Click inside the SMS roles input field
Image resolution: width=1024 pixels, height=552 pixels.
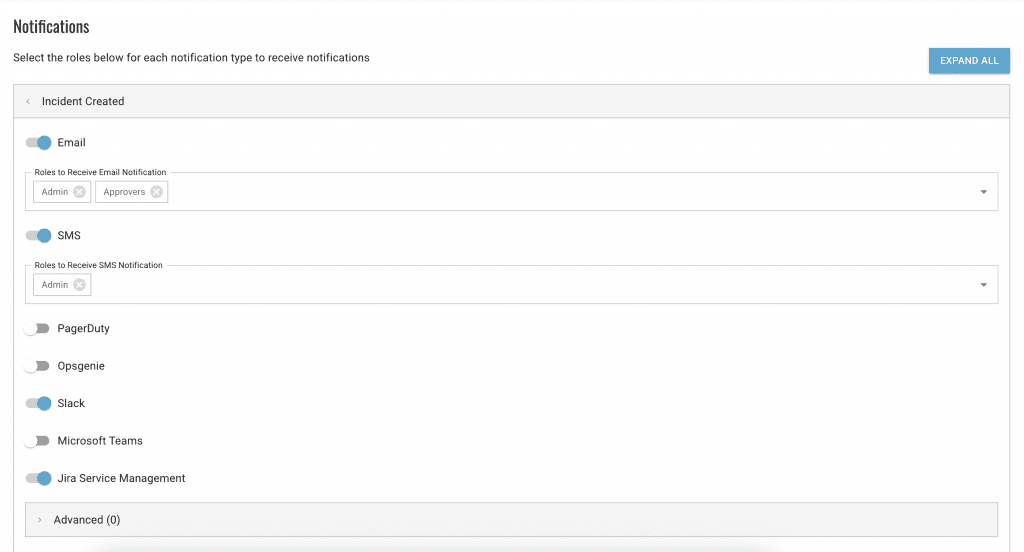(x=530, y=285)
